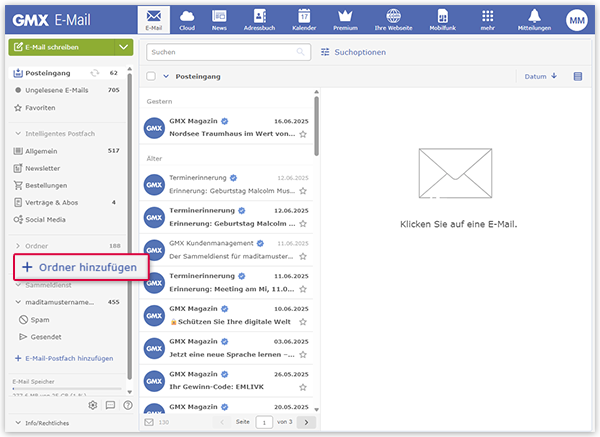The height and width of the screenshot is (437, 600).
Task: Click E-Mail schreiben button
Action: [61, 47]
